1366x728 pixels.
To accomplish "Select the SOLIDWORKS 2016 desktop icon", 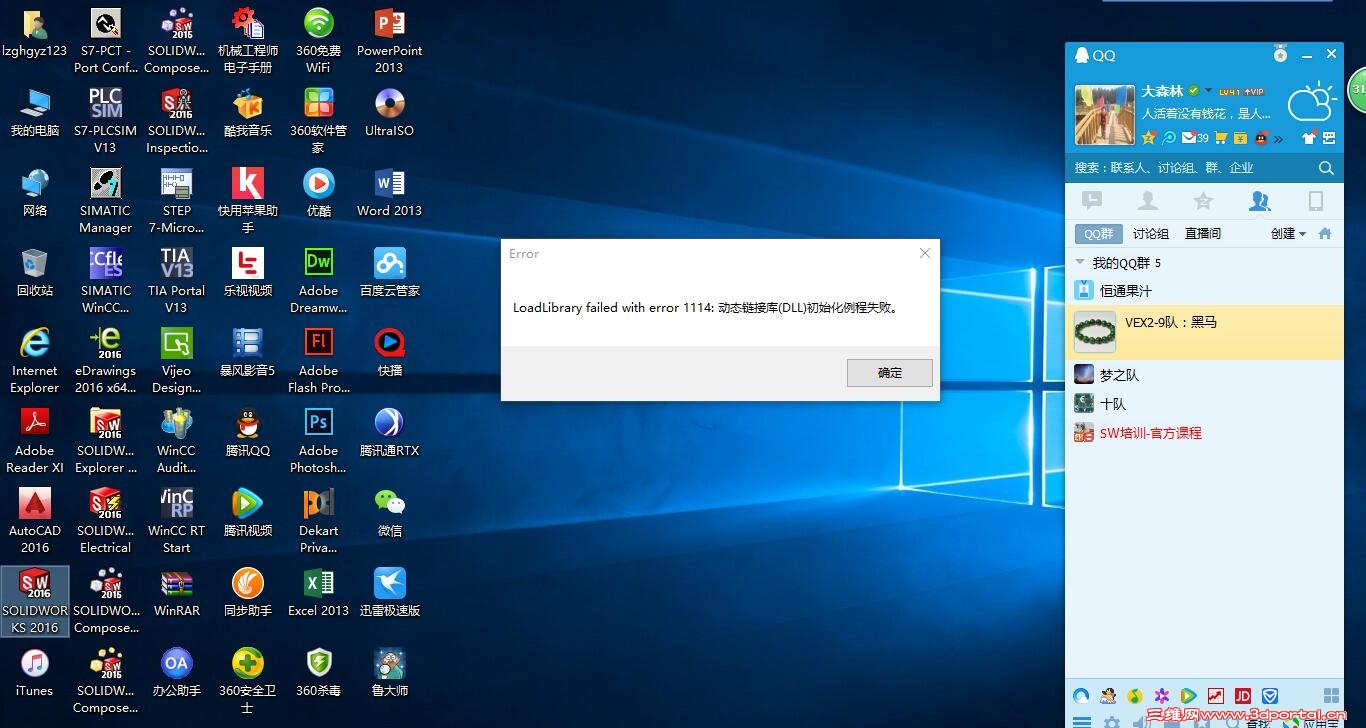I will click(x=35, y=601).
